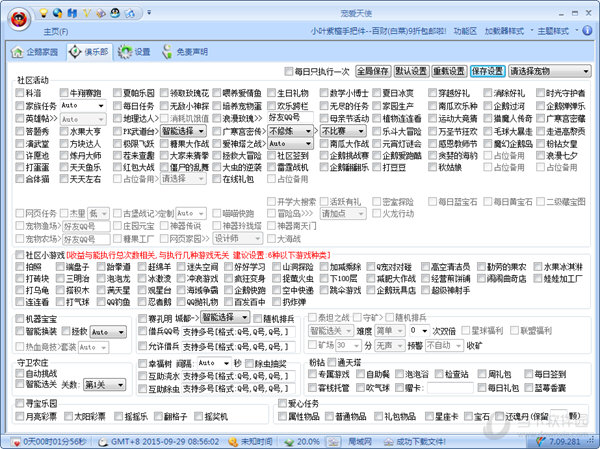Click the heart timer icon in status bar
This screenshot has height=449, width=600.
pos(16,442)
